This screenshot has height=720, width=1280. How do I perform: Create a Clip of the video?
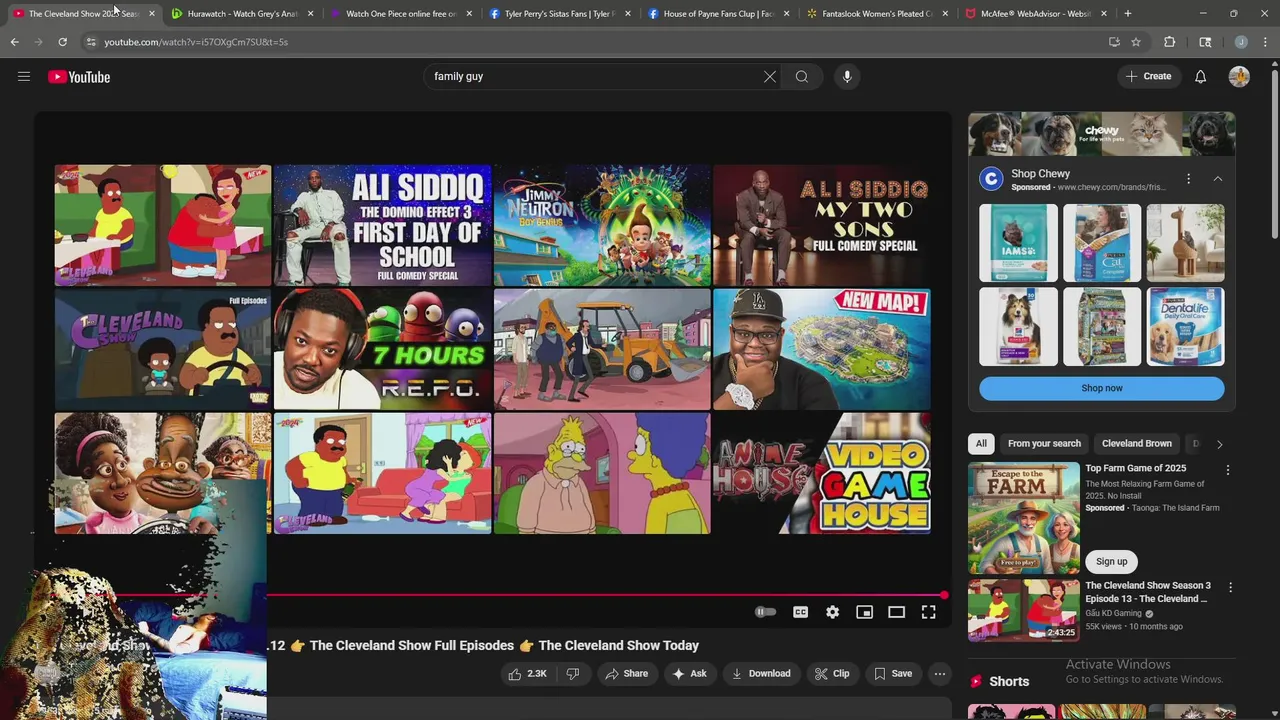pyautogui.click(x=832, y=674)
